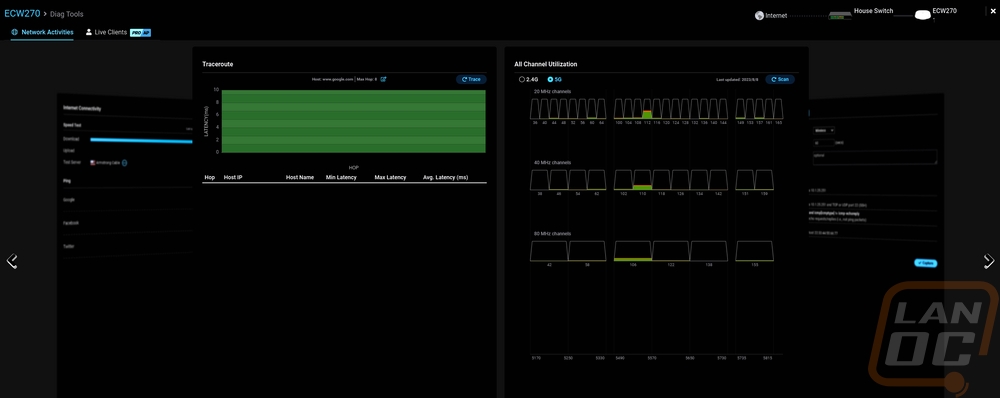
Task: Click the optional text field in right panel
Action: click(x=875, y=157)
